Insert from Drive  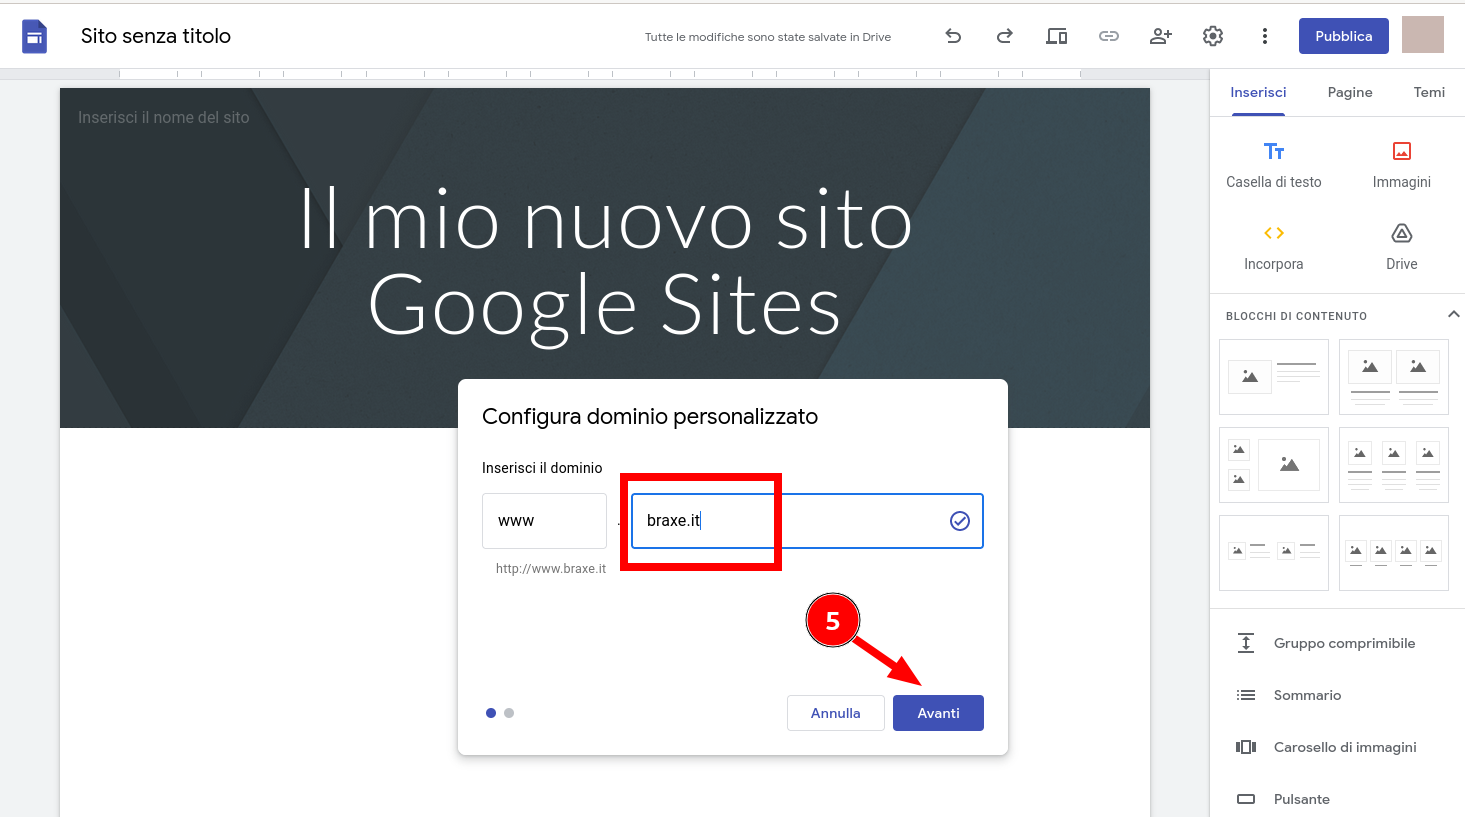[1402, 247]
